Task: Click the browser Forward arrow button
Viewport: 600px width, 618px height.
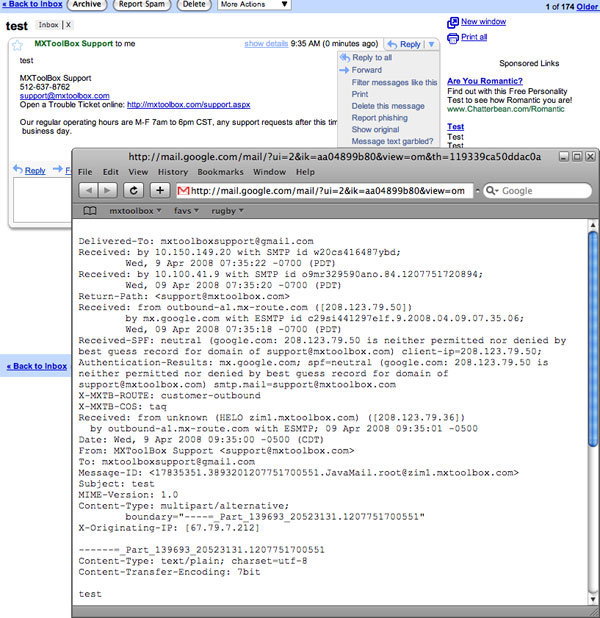Action: pyautogui.click(x=108, y=190)
